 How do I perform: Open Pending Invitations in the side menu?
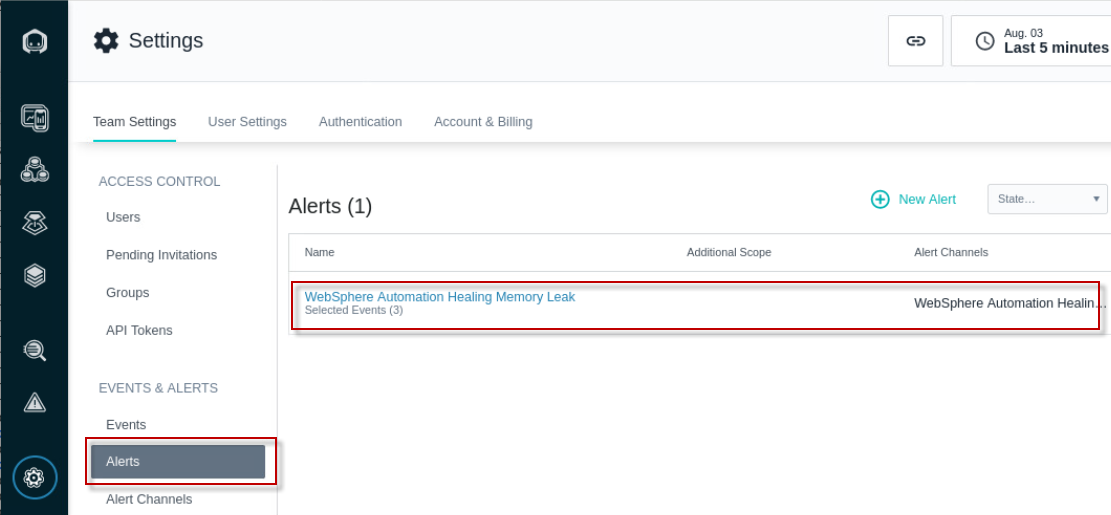click(x=162, y=255)
